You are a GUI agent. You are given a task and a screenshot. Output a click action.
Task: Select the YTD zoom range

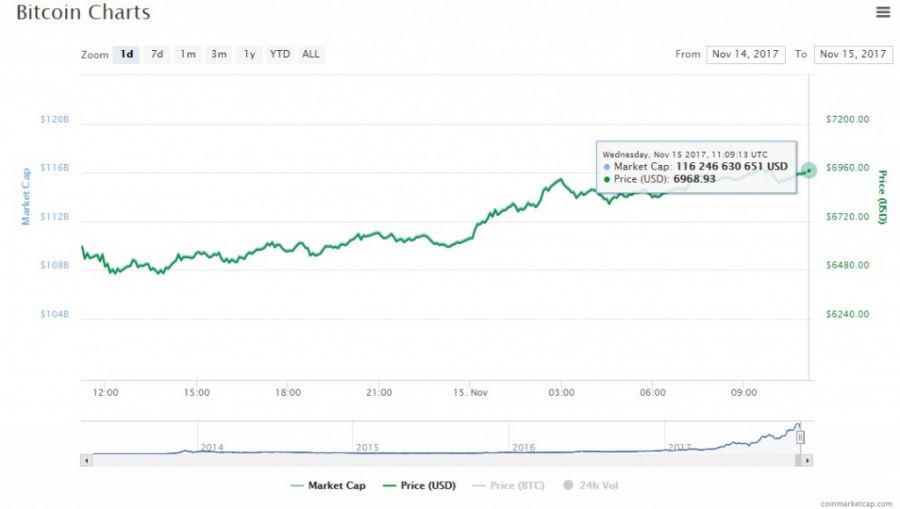pos(280,55)
